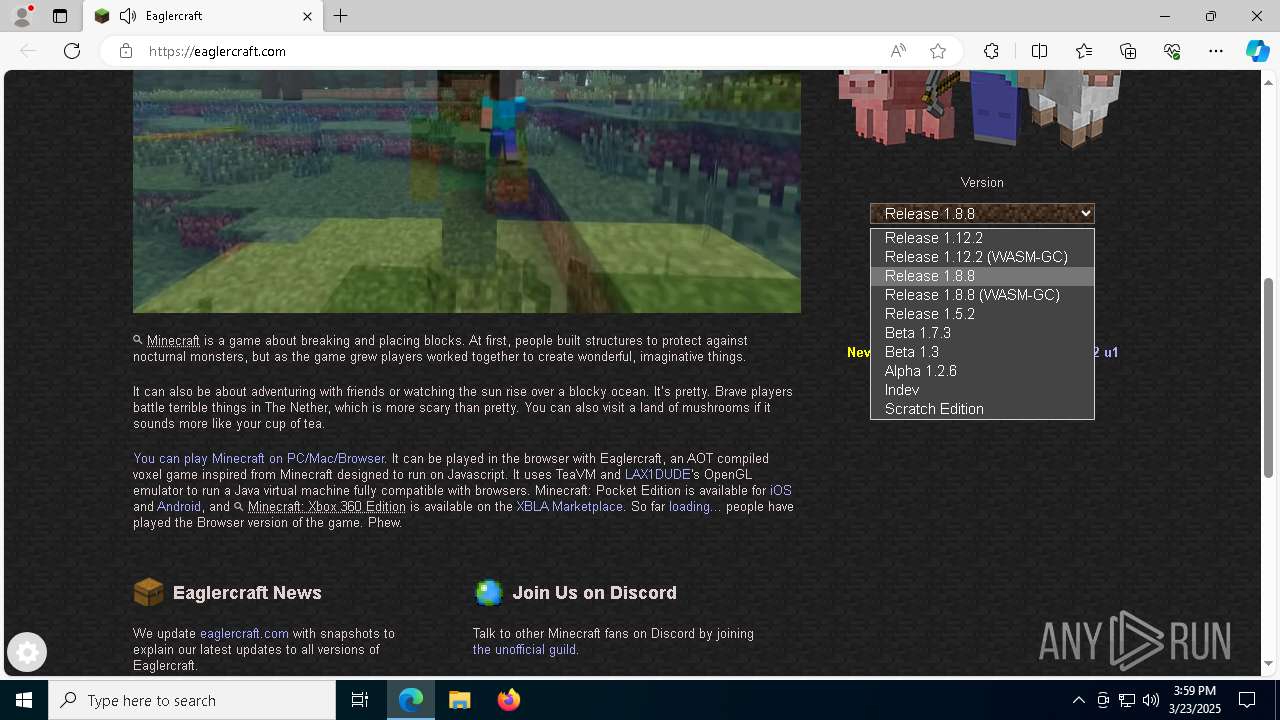Select Release 1.12.2 option
This screenshot has height=720, width=1280.
pyautogui.click(x=982, y=238)
